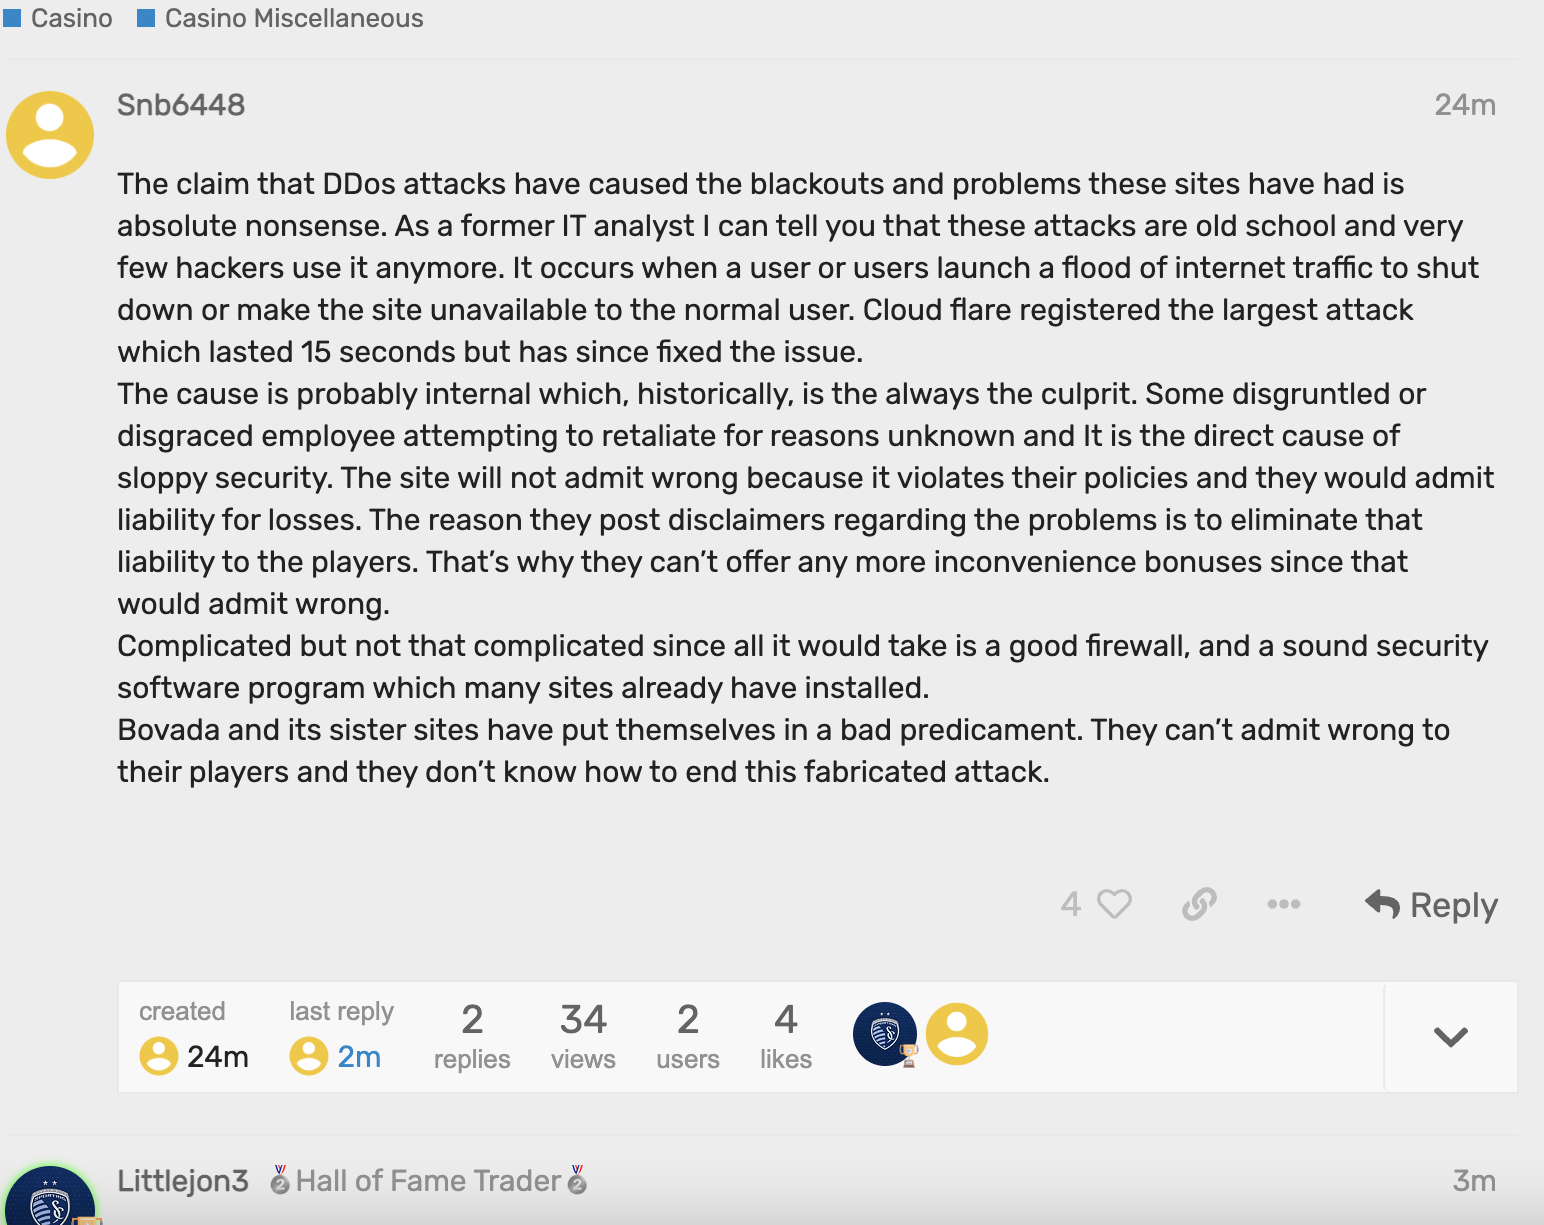Open more actions ellipsis menu
The image size is (1544, 1225).
[1283, 904]
